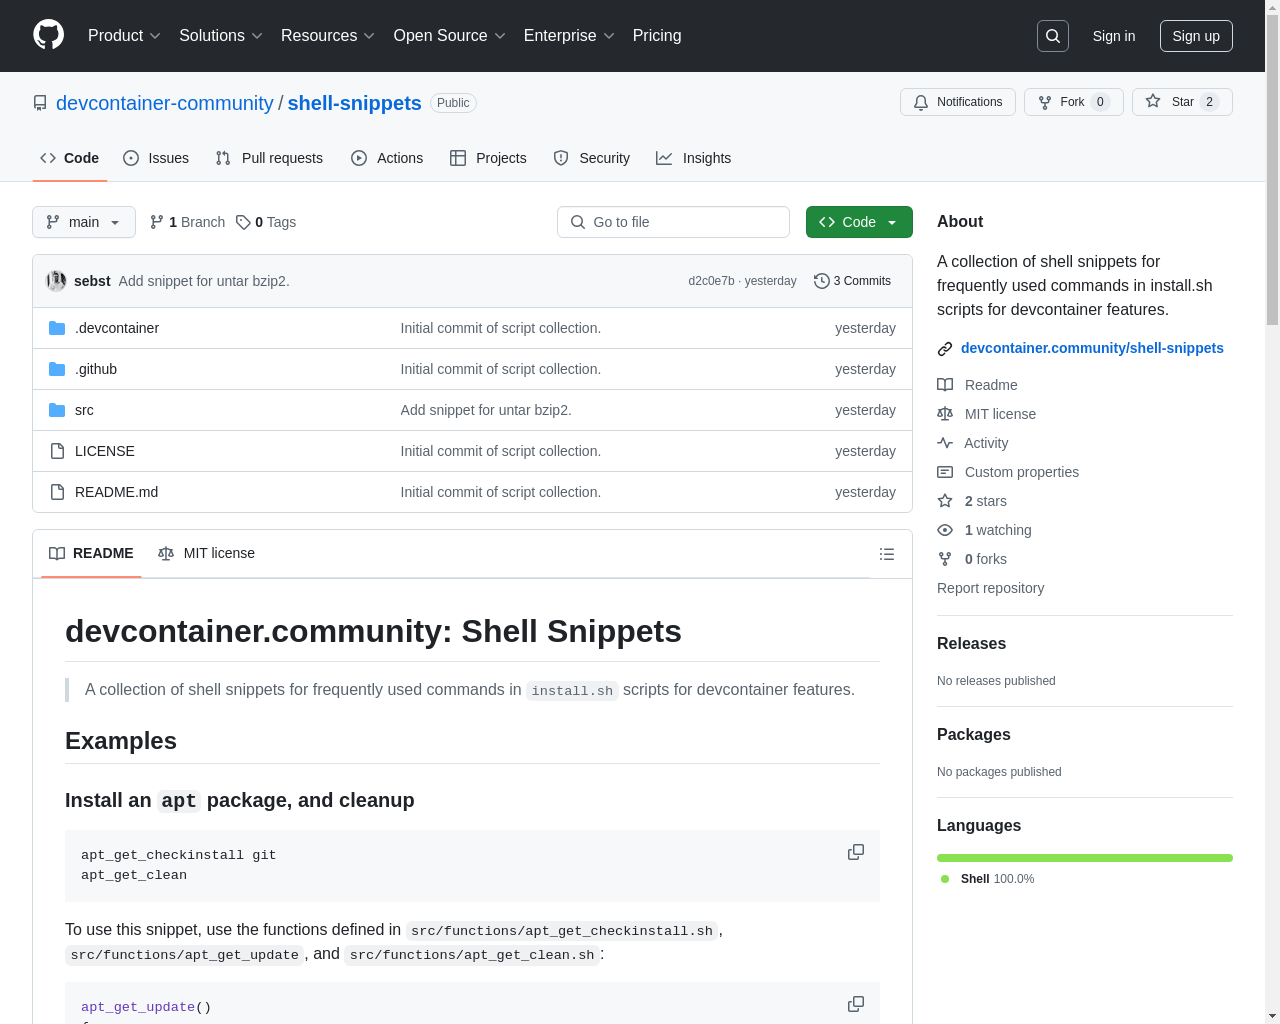
Task: Focus the Go to file field
Action: click(x=673, y=222)
